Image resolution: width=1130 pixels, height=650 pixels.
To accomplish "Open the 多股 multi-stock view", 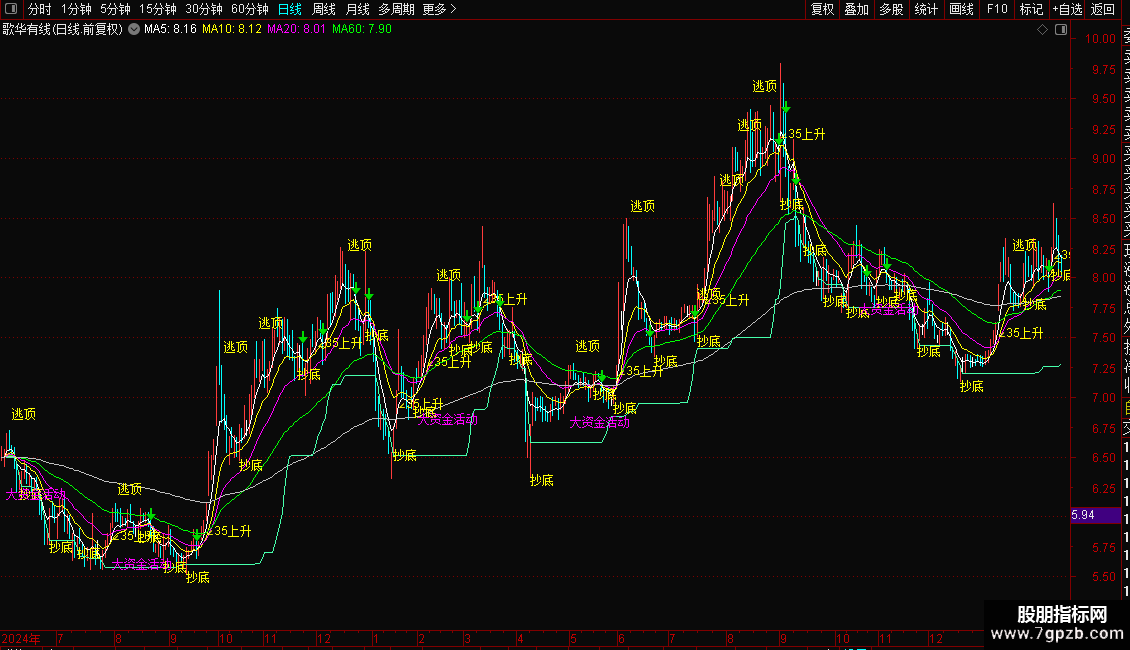I will pyautogui.click(x=891, y=9).
